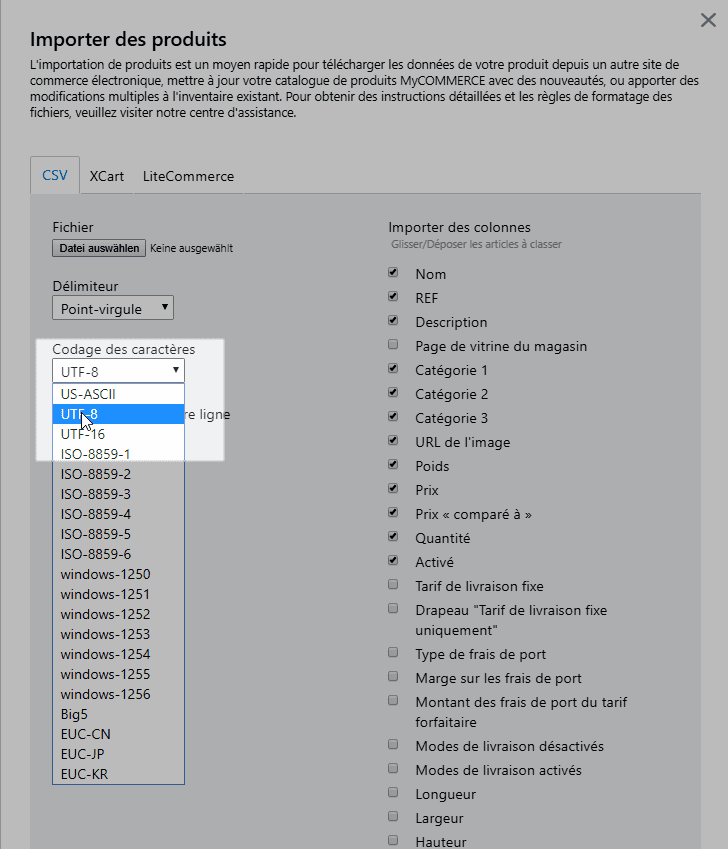Select US-ASCII encoding option
The height and width of the screenshot is (849, 728).
119,394
